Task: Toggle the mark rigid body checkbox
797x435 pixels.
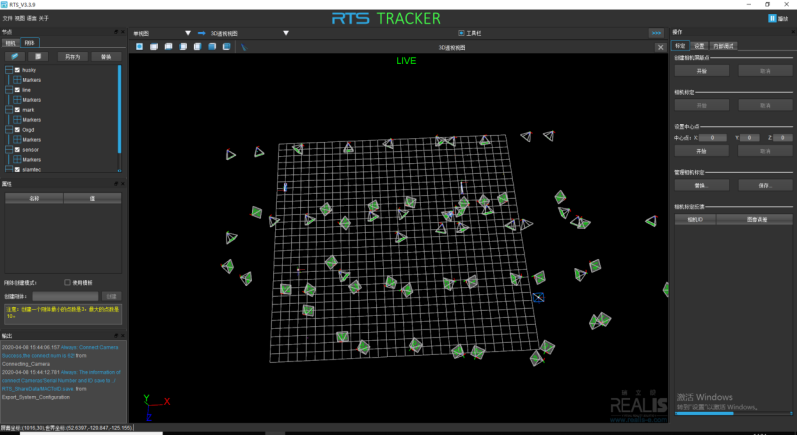Action: [17, 110]
